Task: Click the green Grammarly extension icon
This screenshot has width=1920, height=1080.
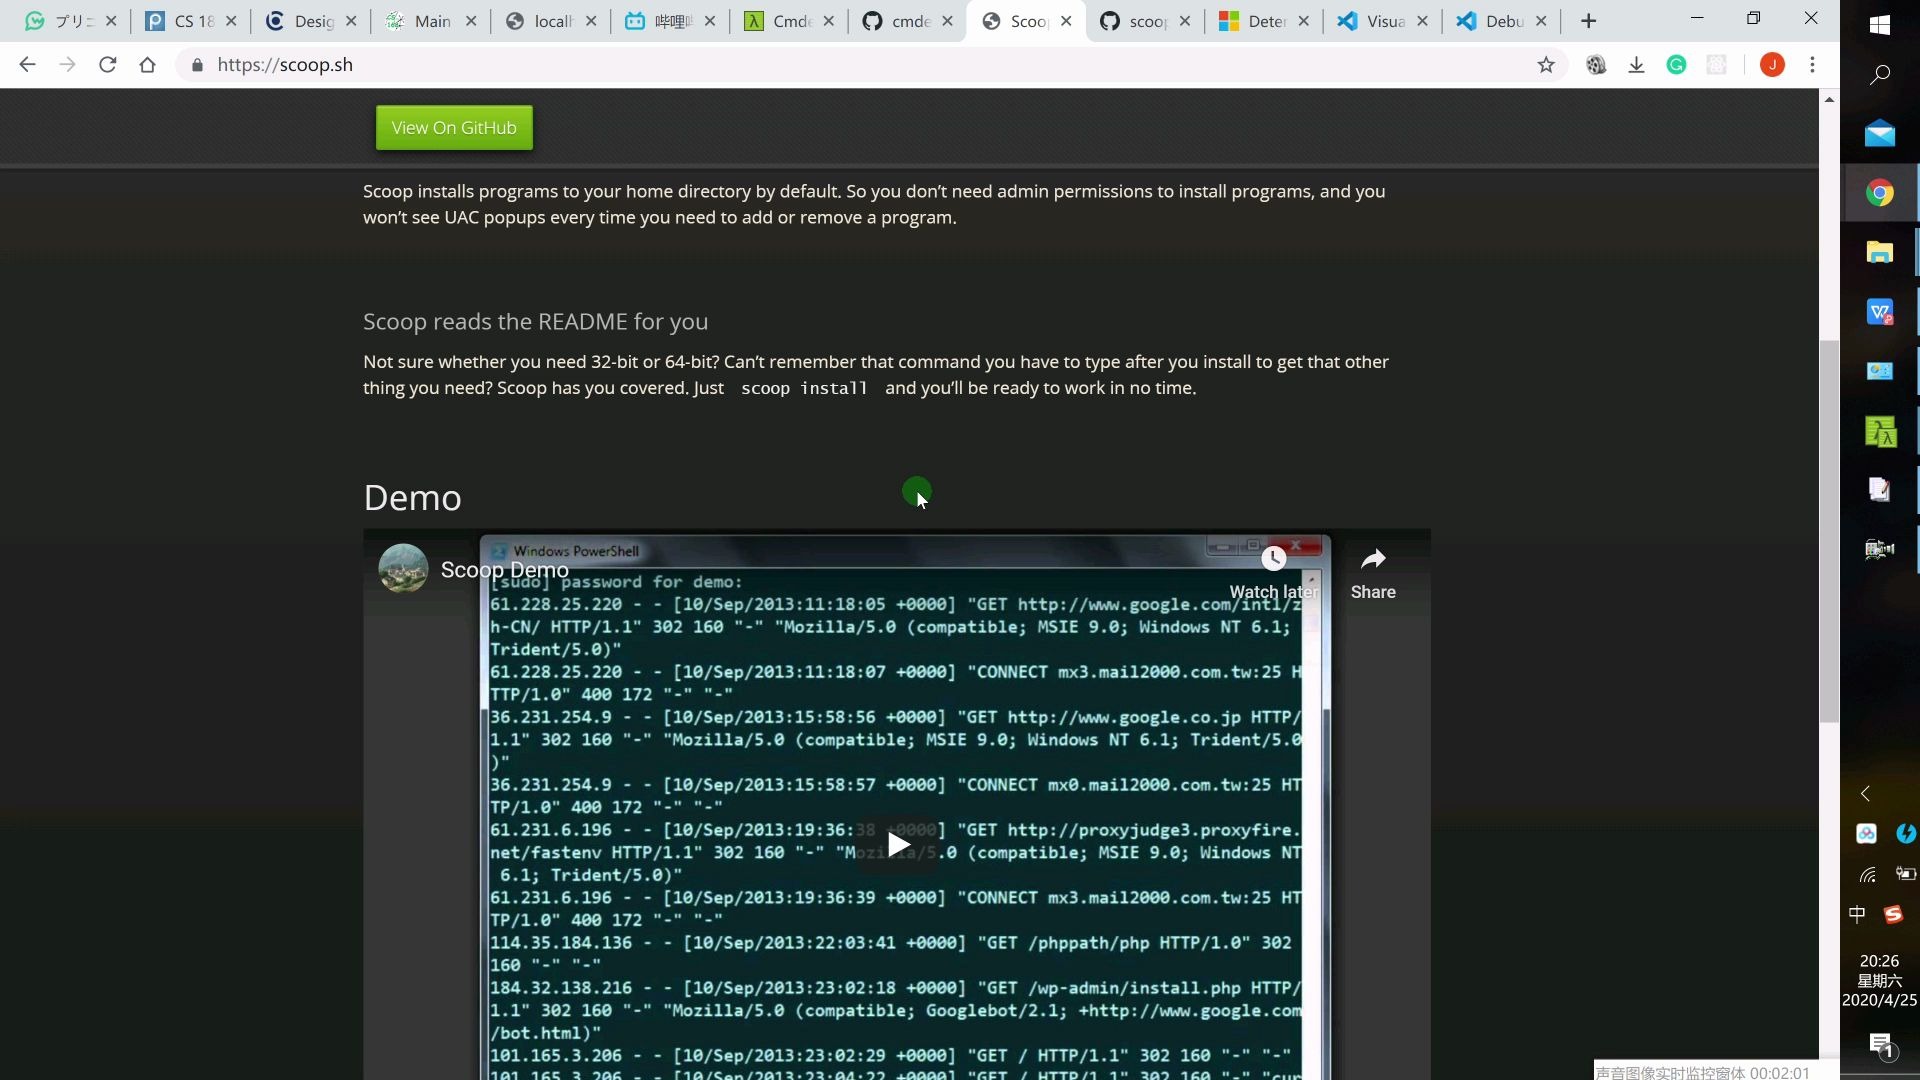Action: pyautogui.click(x=1676, y=65)
